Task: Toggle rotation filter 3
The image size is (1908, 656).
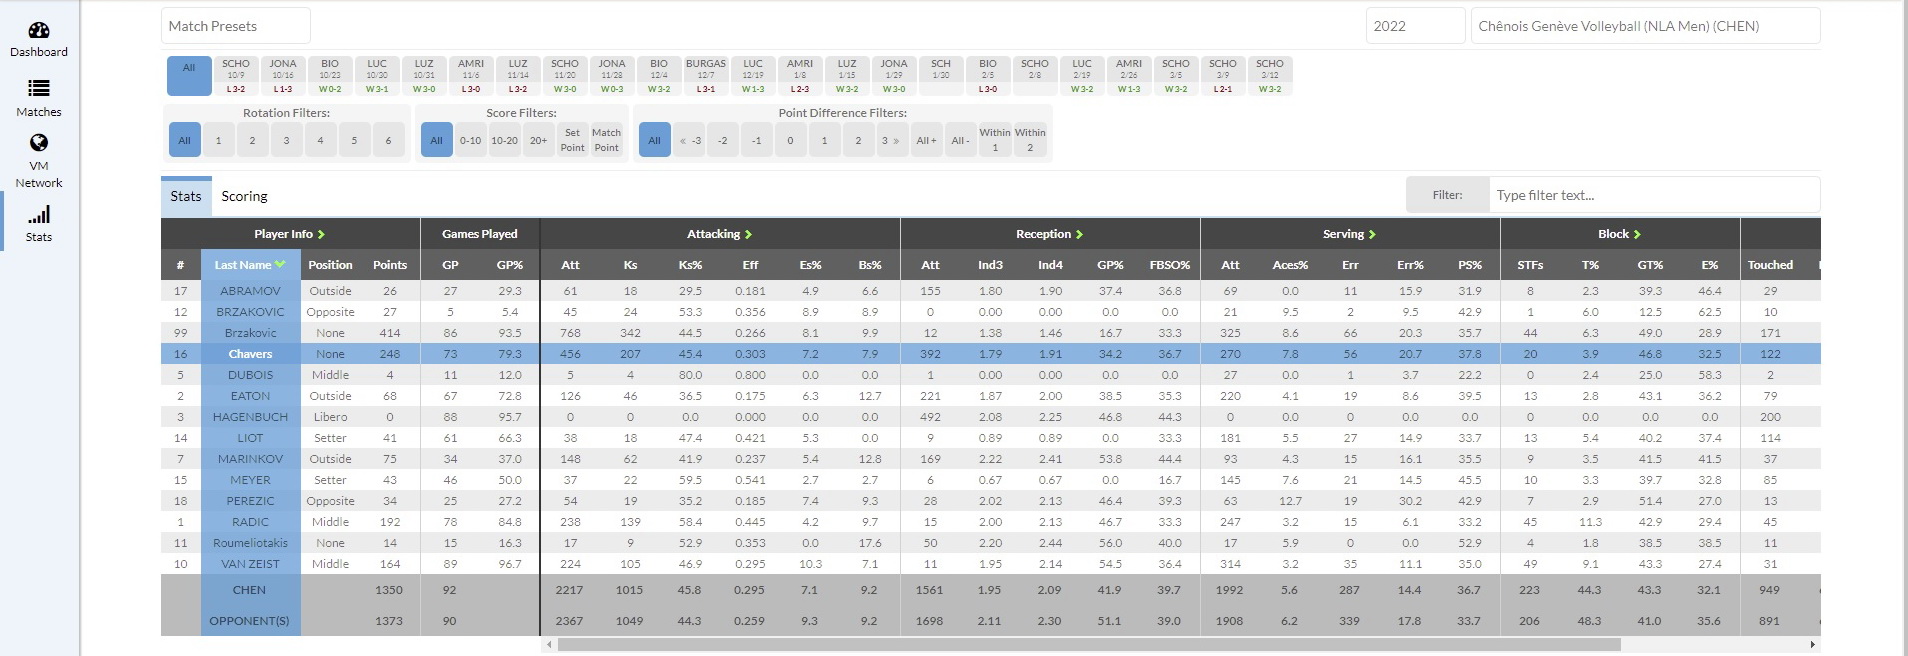Action: (286, 141)
